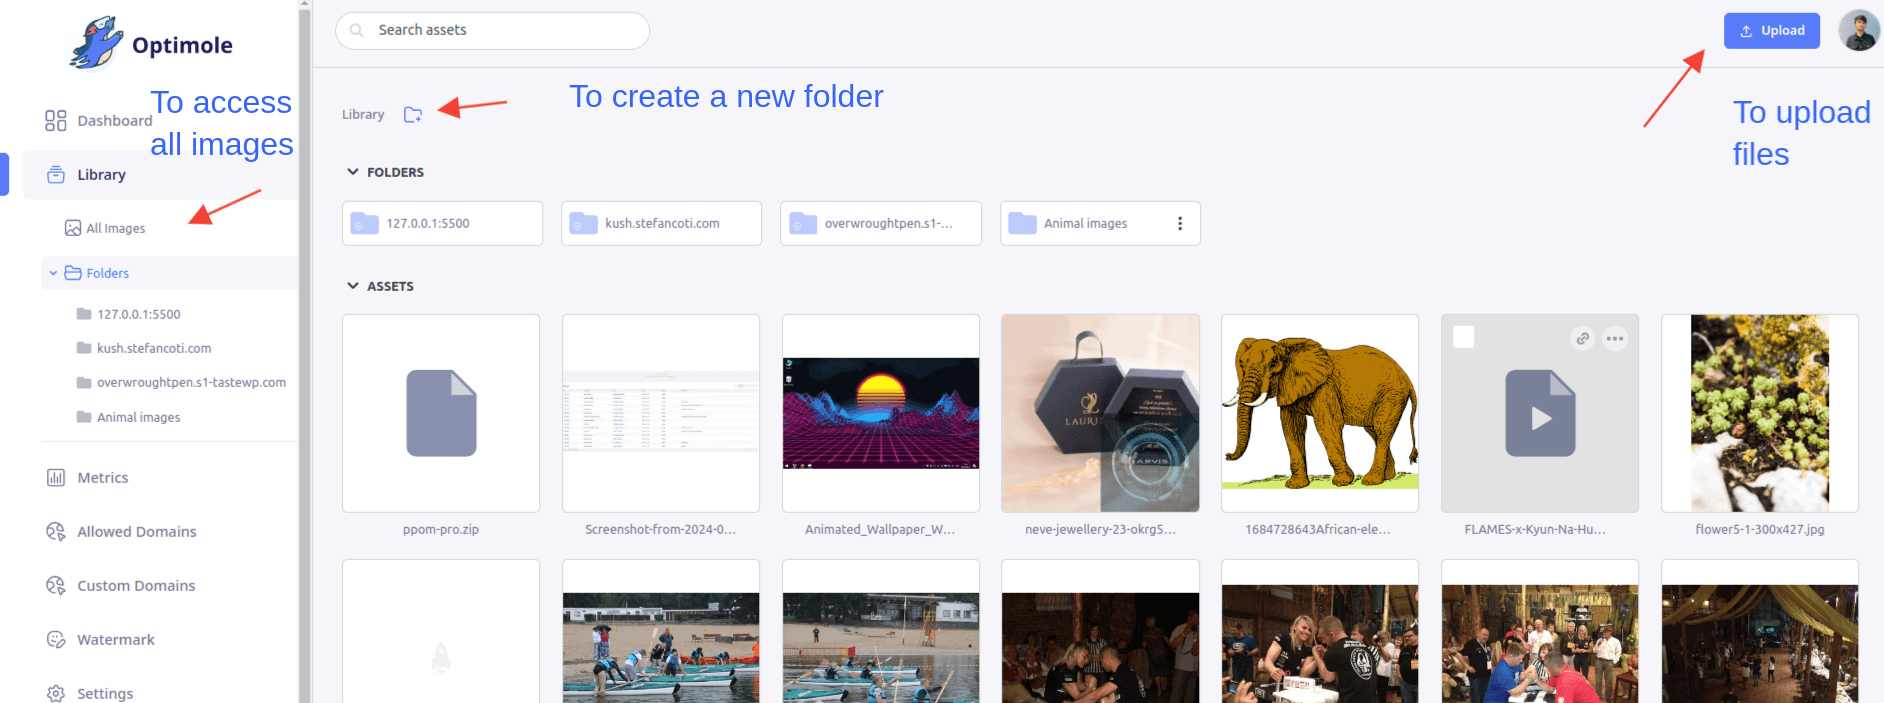Click the play icon on FLAMES video
The width and height of the screenshot is (1884, 703).
pos(1540,414)
